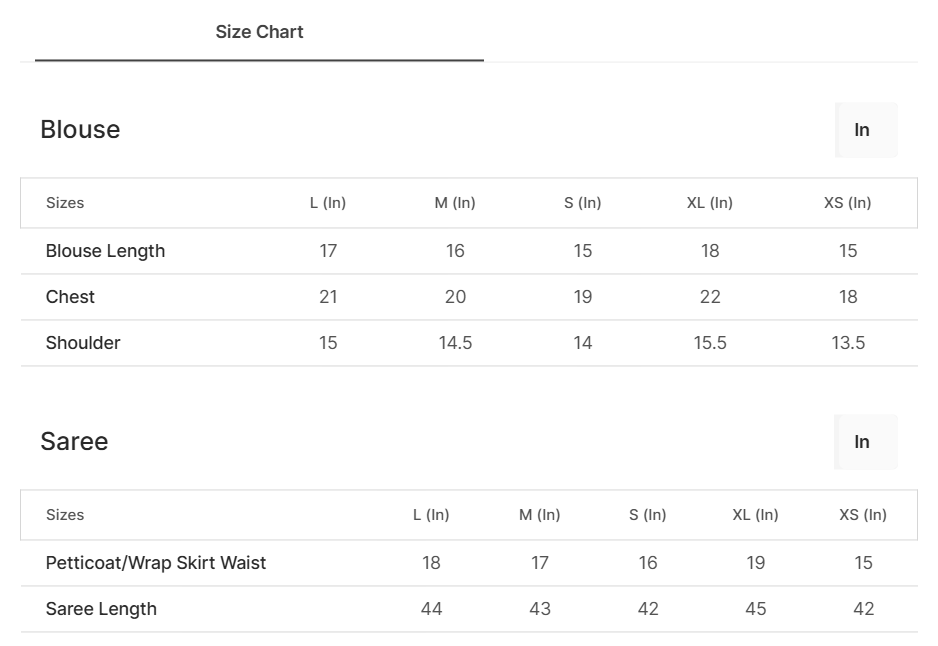Image resolution: width=938 pixels, height=646 pixels.
Task: Open the Size Chart tab
Action: coord(259,32)
